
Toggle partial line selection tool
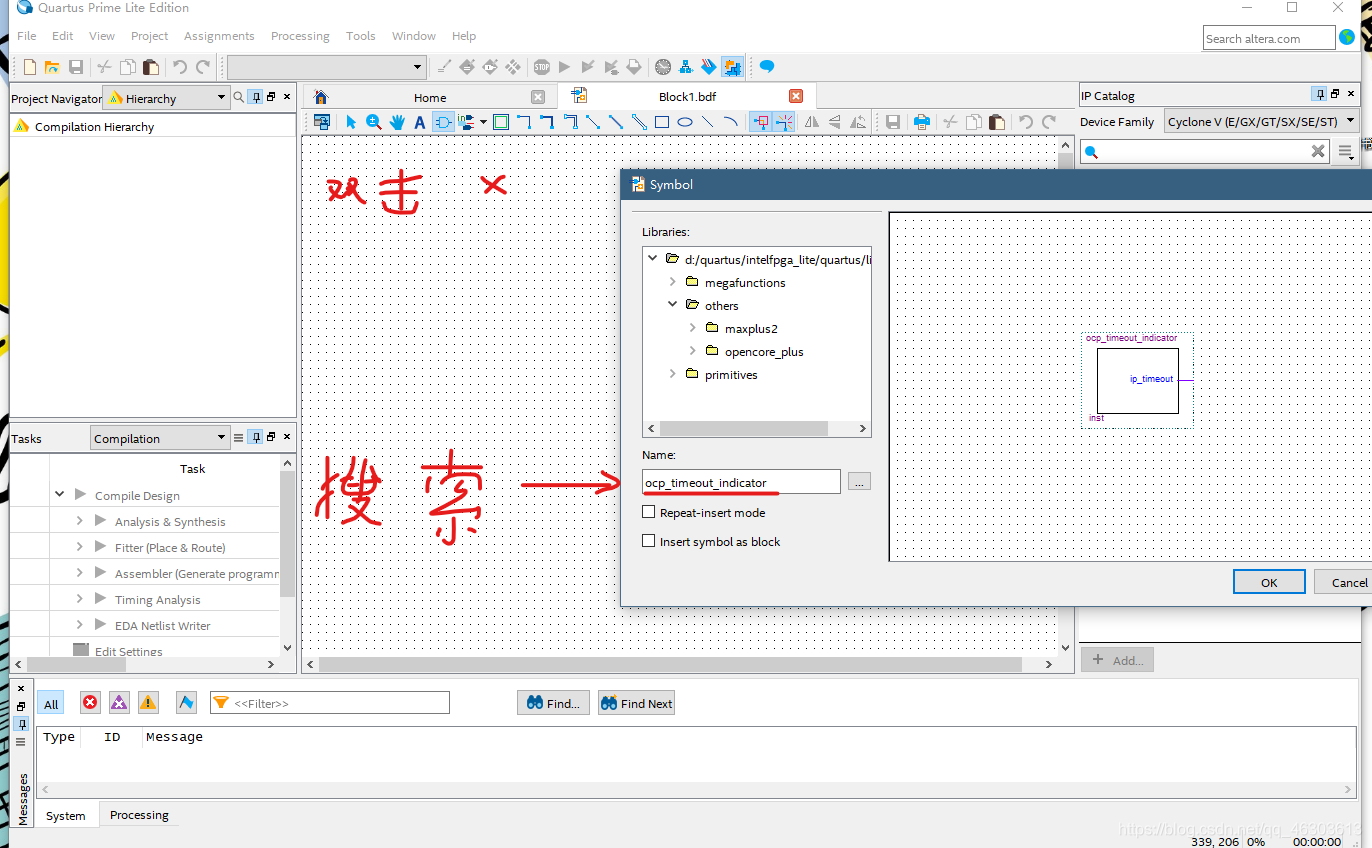click(784, 122)
